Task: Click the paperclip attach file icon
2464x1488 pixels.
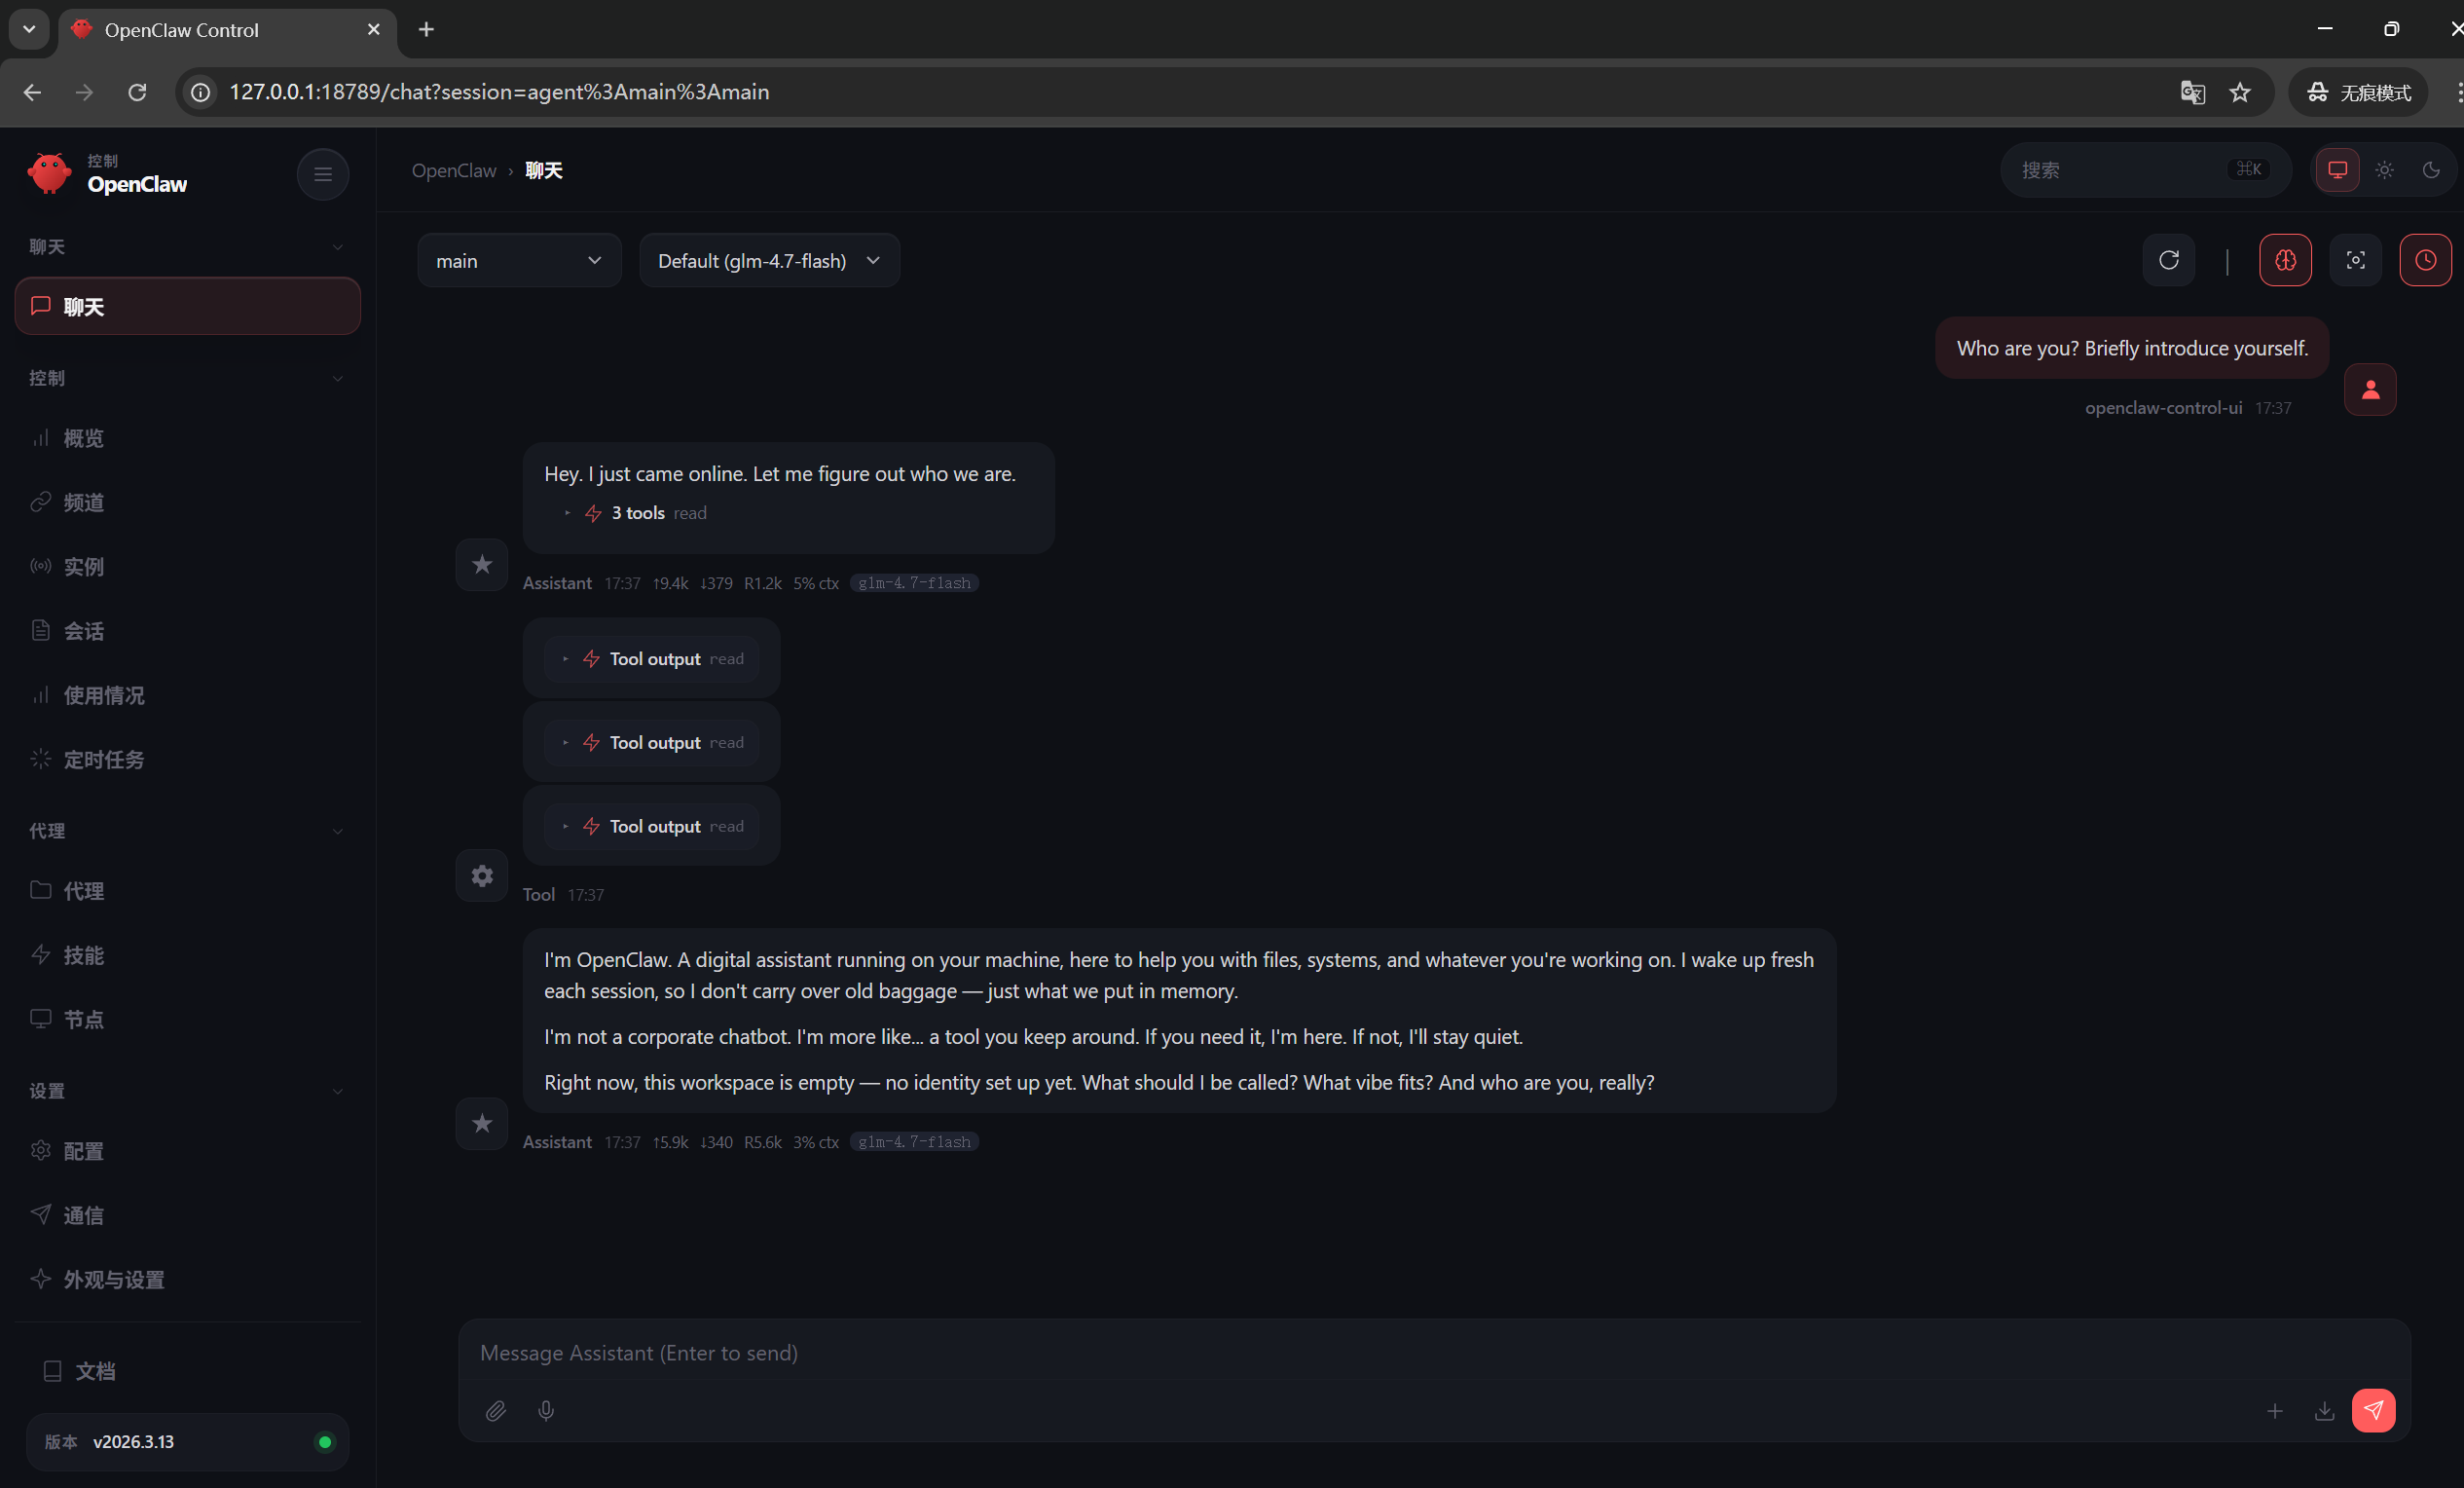Action: 496,1411
